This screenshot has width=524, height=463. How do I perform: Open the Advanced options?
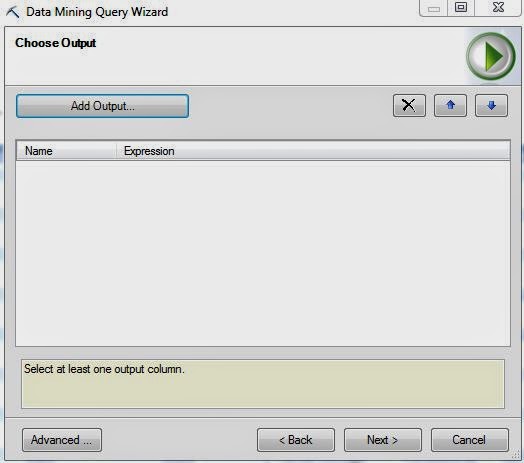tap(62, 440)
